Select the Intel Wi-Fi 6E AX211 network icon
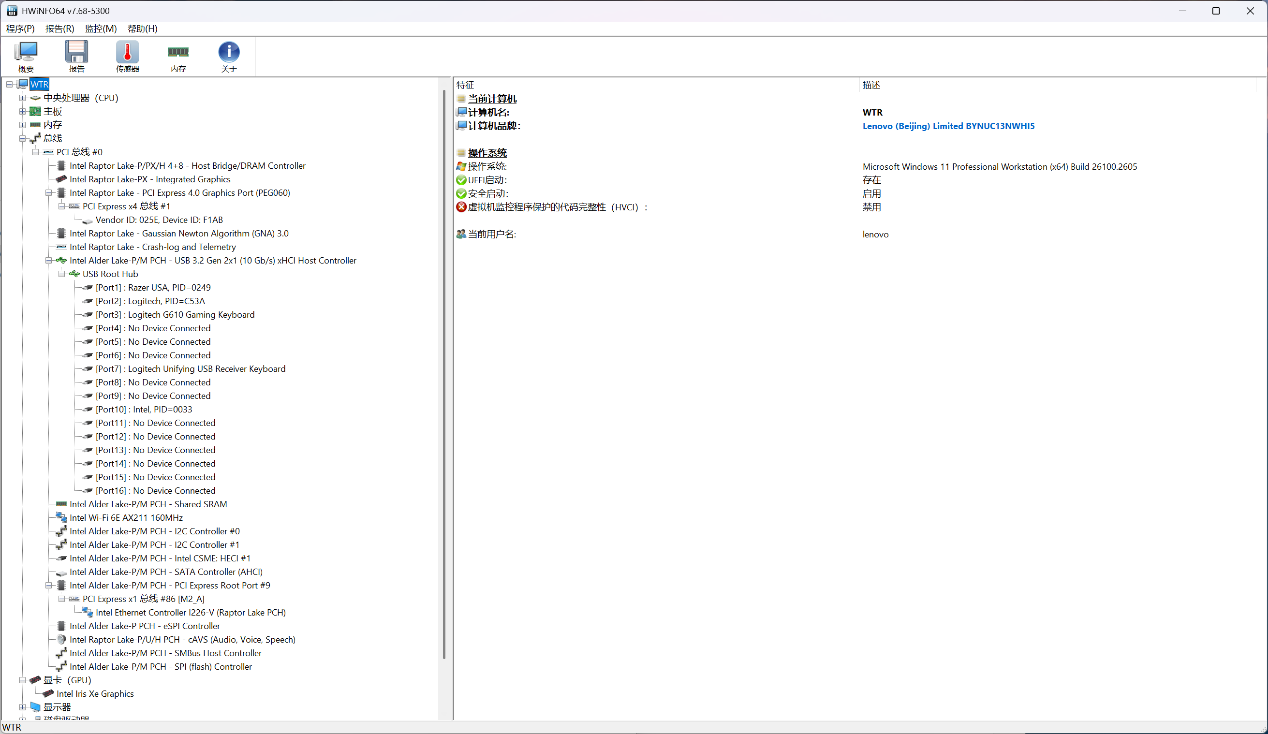The height and width of the screenshot is (734, 1268). pos(61,518)
